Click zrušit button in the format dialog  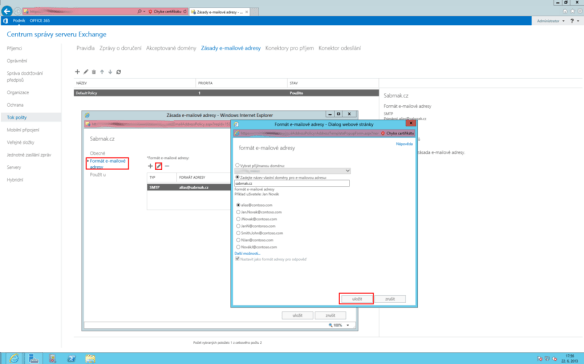point(390,299)
